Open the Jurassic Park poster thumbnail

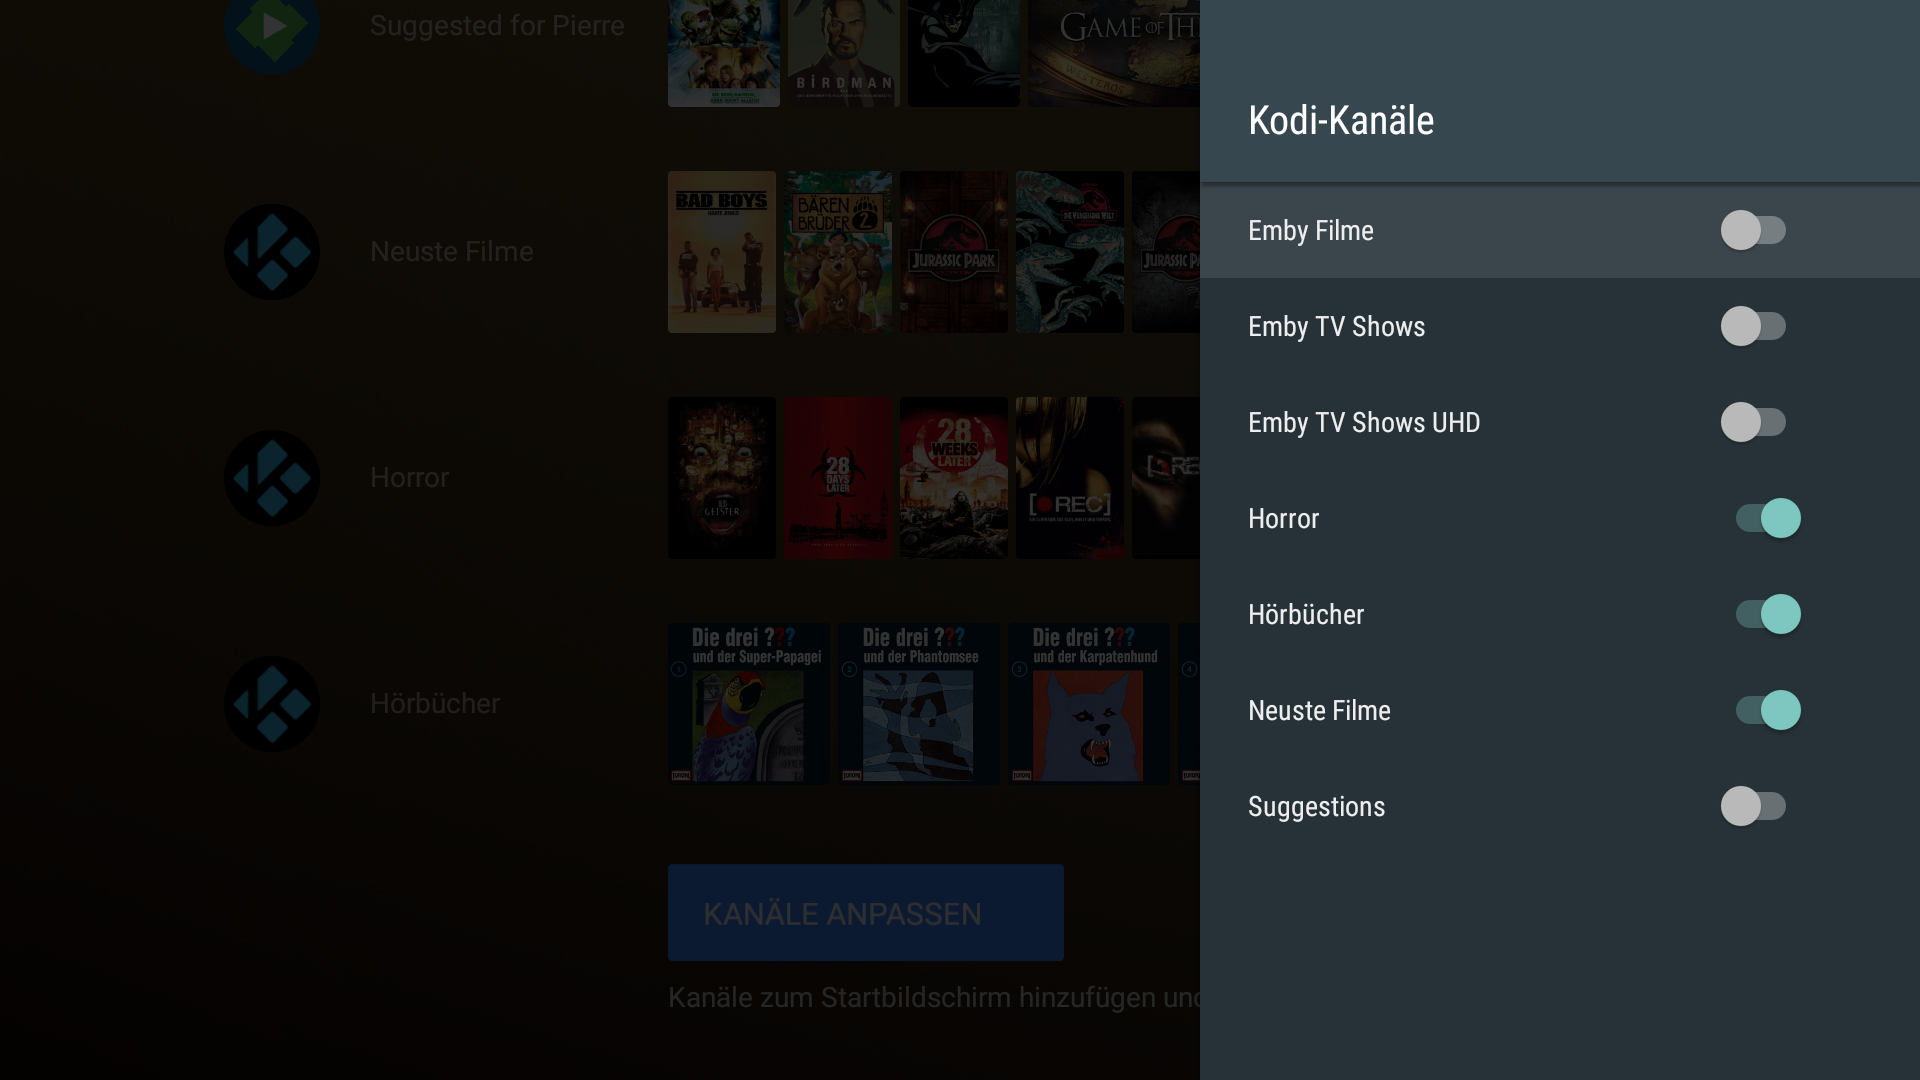pos(954,252)
